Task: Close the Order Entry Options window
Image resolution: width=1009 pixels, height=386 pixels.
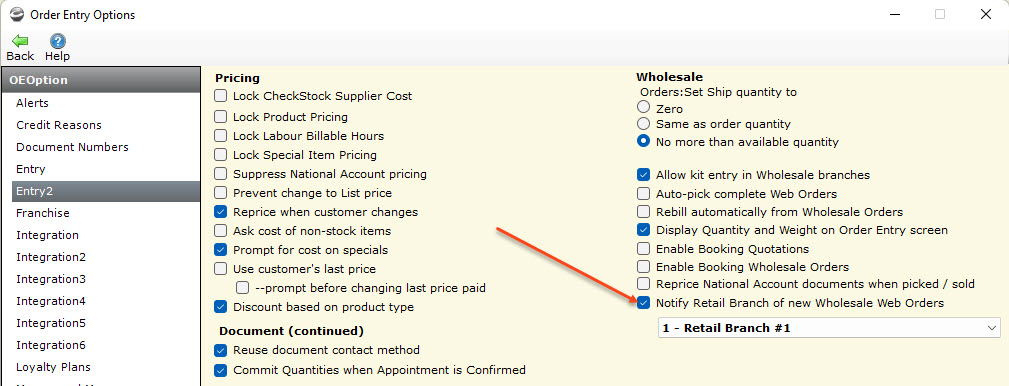Action: coord(985,14)
